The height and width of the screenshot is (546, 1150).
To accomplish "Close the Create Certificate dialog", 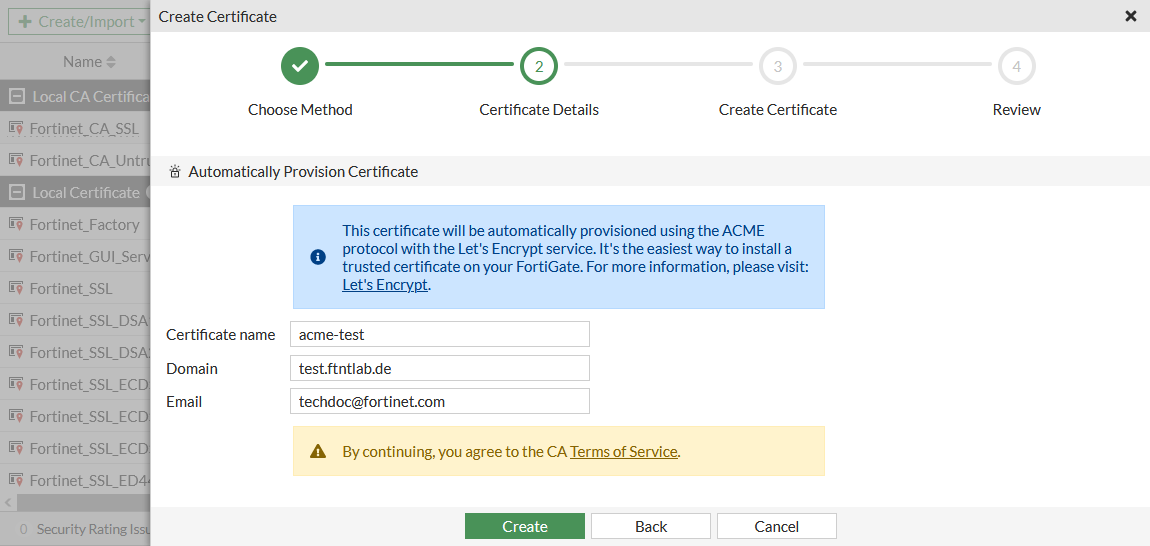I will tap(1131, 16).
